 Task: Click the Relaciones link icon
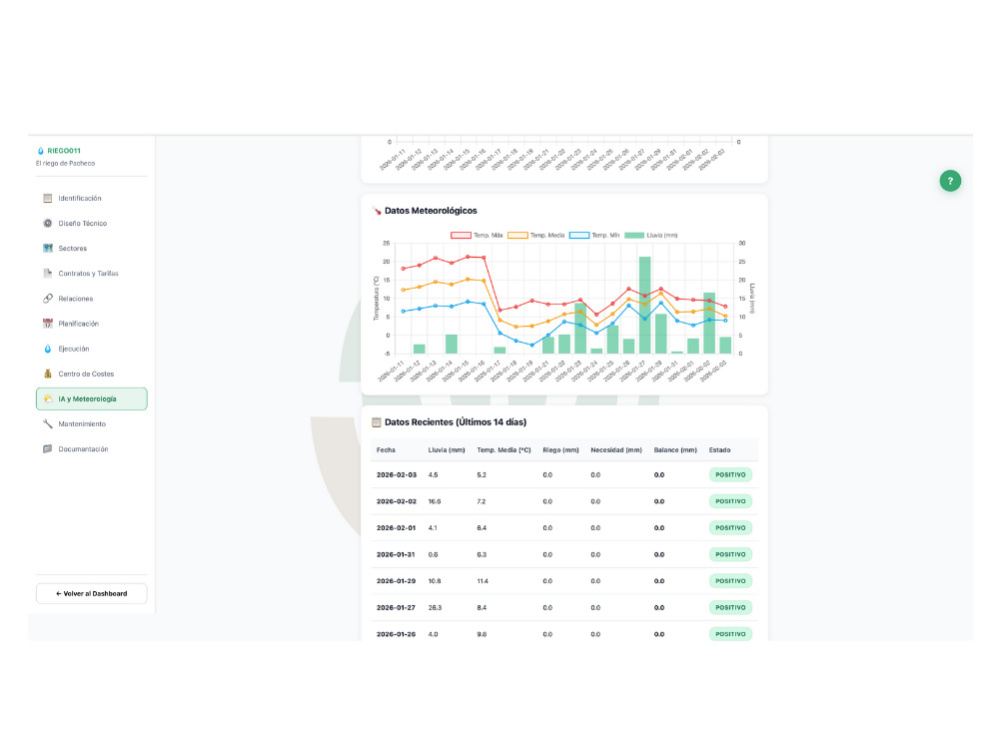pos(48,298)
